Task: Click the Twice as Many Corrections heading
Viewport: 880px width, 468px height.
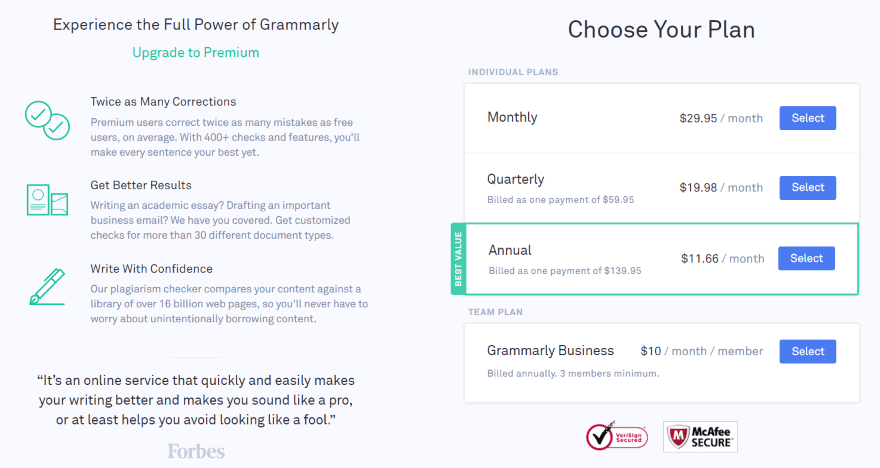Action: (x=163, y=102)
